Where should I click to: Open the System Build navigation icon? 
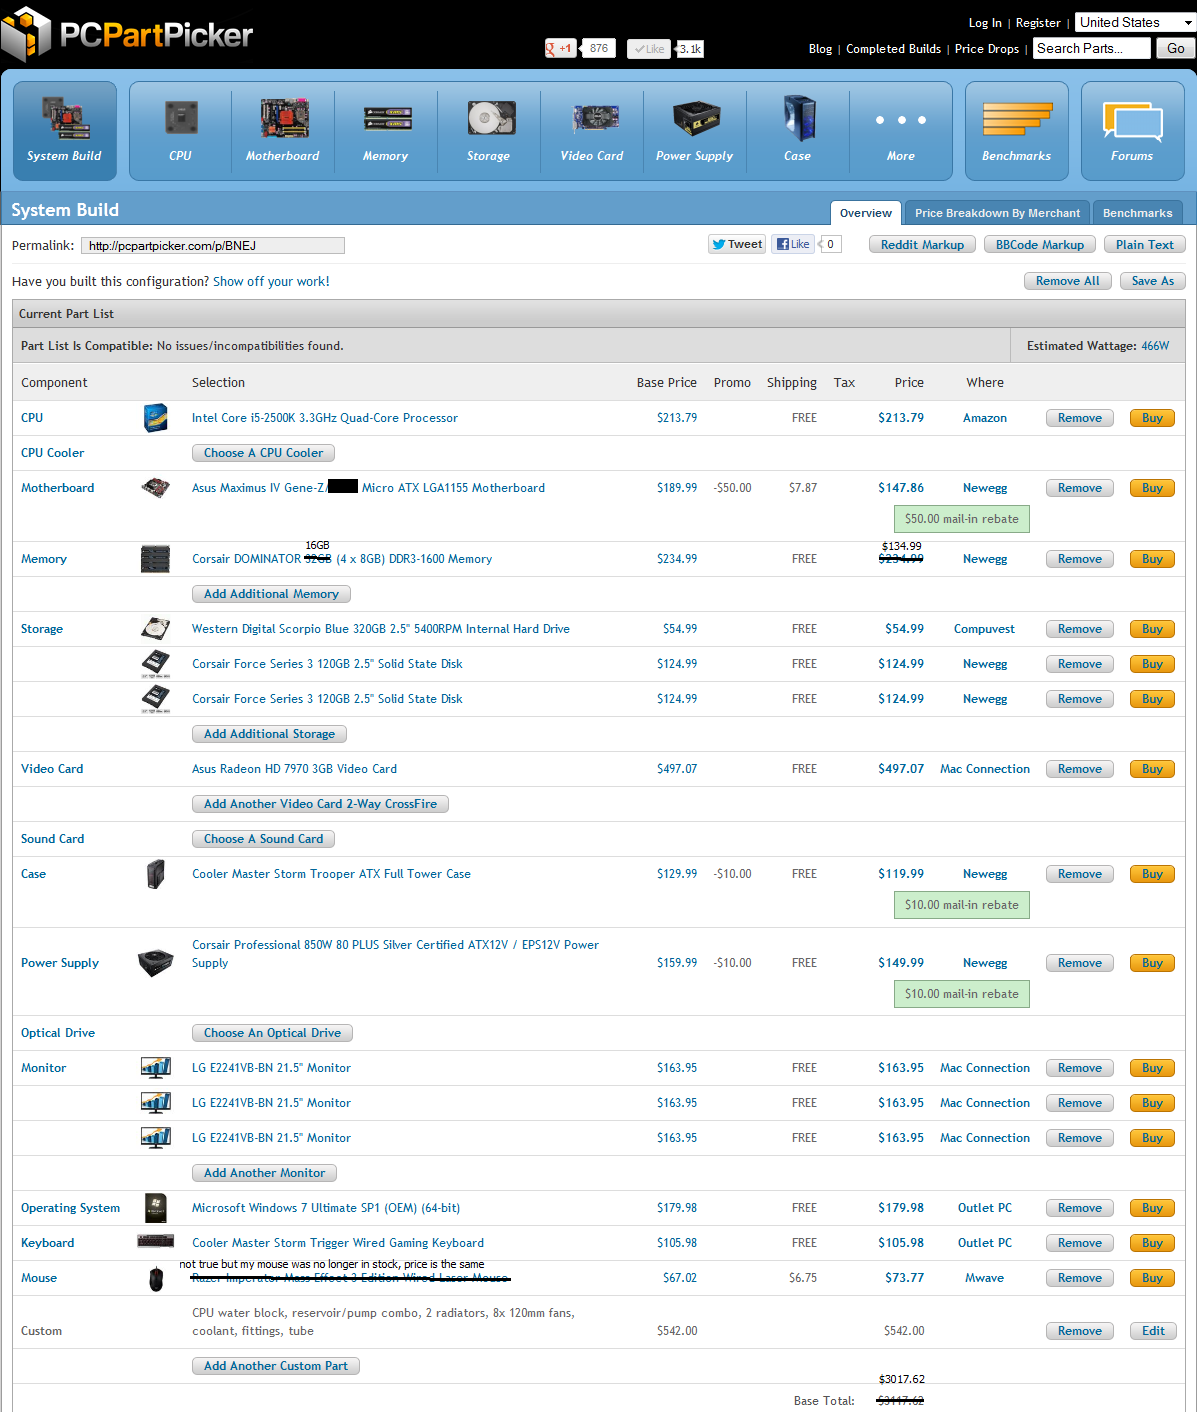[65, 131]
